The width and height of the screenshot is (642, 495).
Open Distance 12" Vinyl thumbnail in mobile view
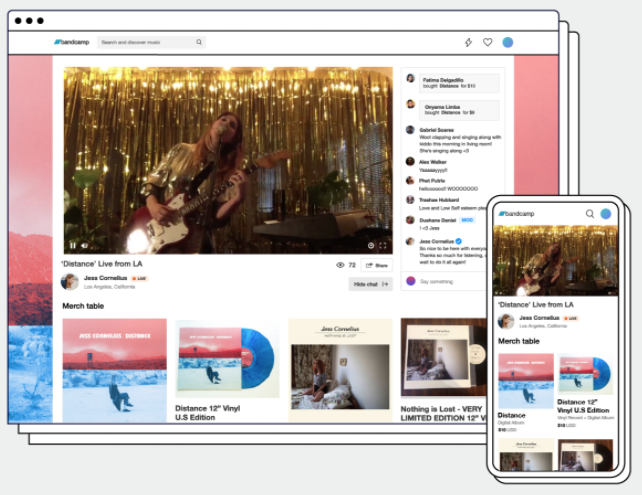point(585,374)
